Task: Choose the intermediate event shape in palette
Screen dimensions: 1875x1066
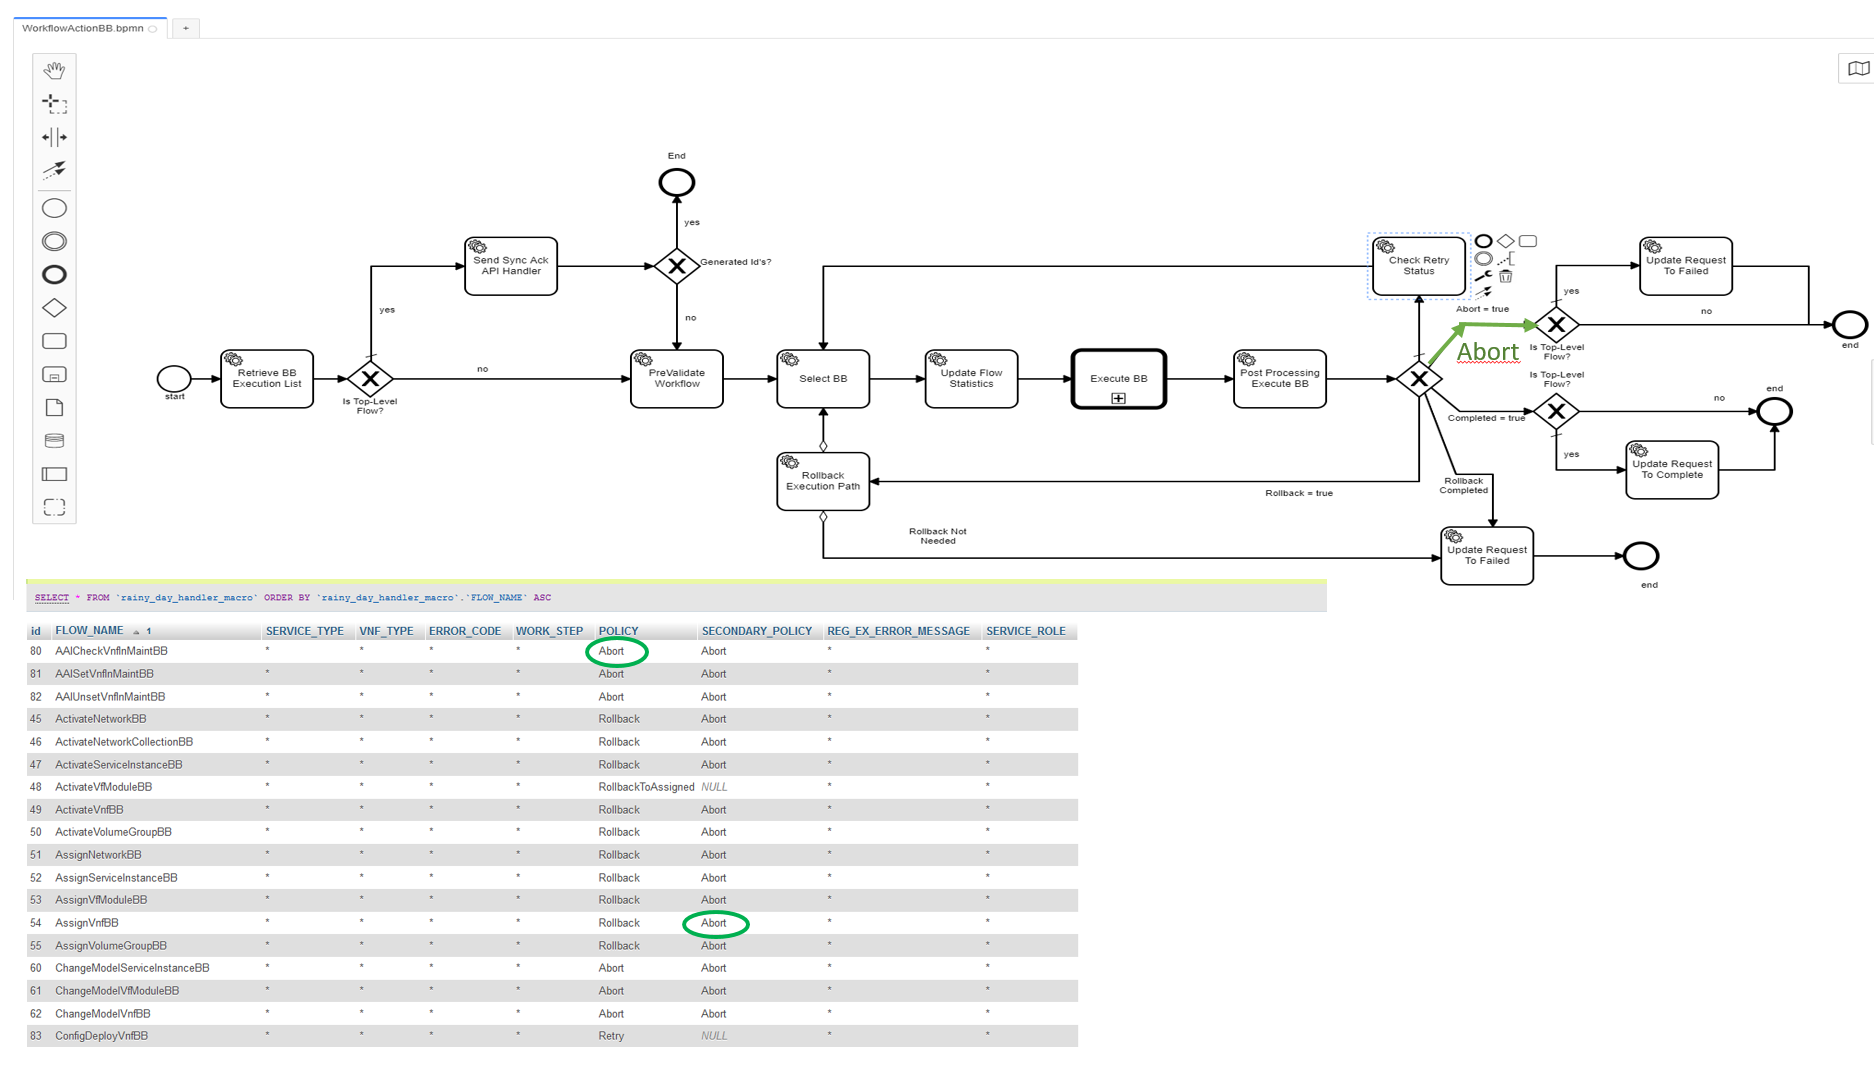Action: point(54,241)
